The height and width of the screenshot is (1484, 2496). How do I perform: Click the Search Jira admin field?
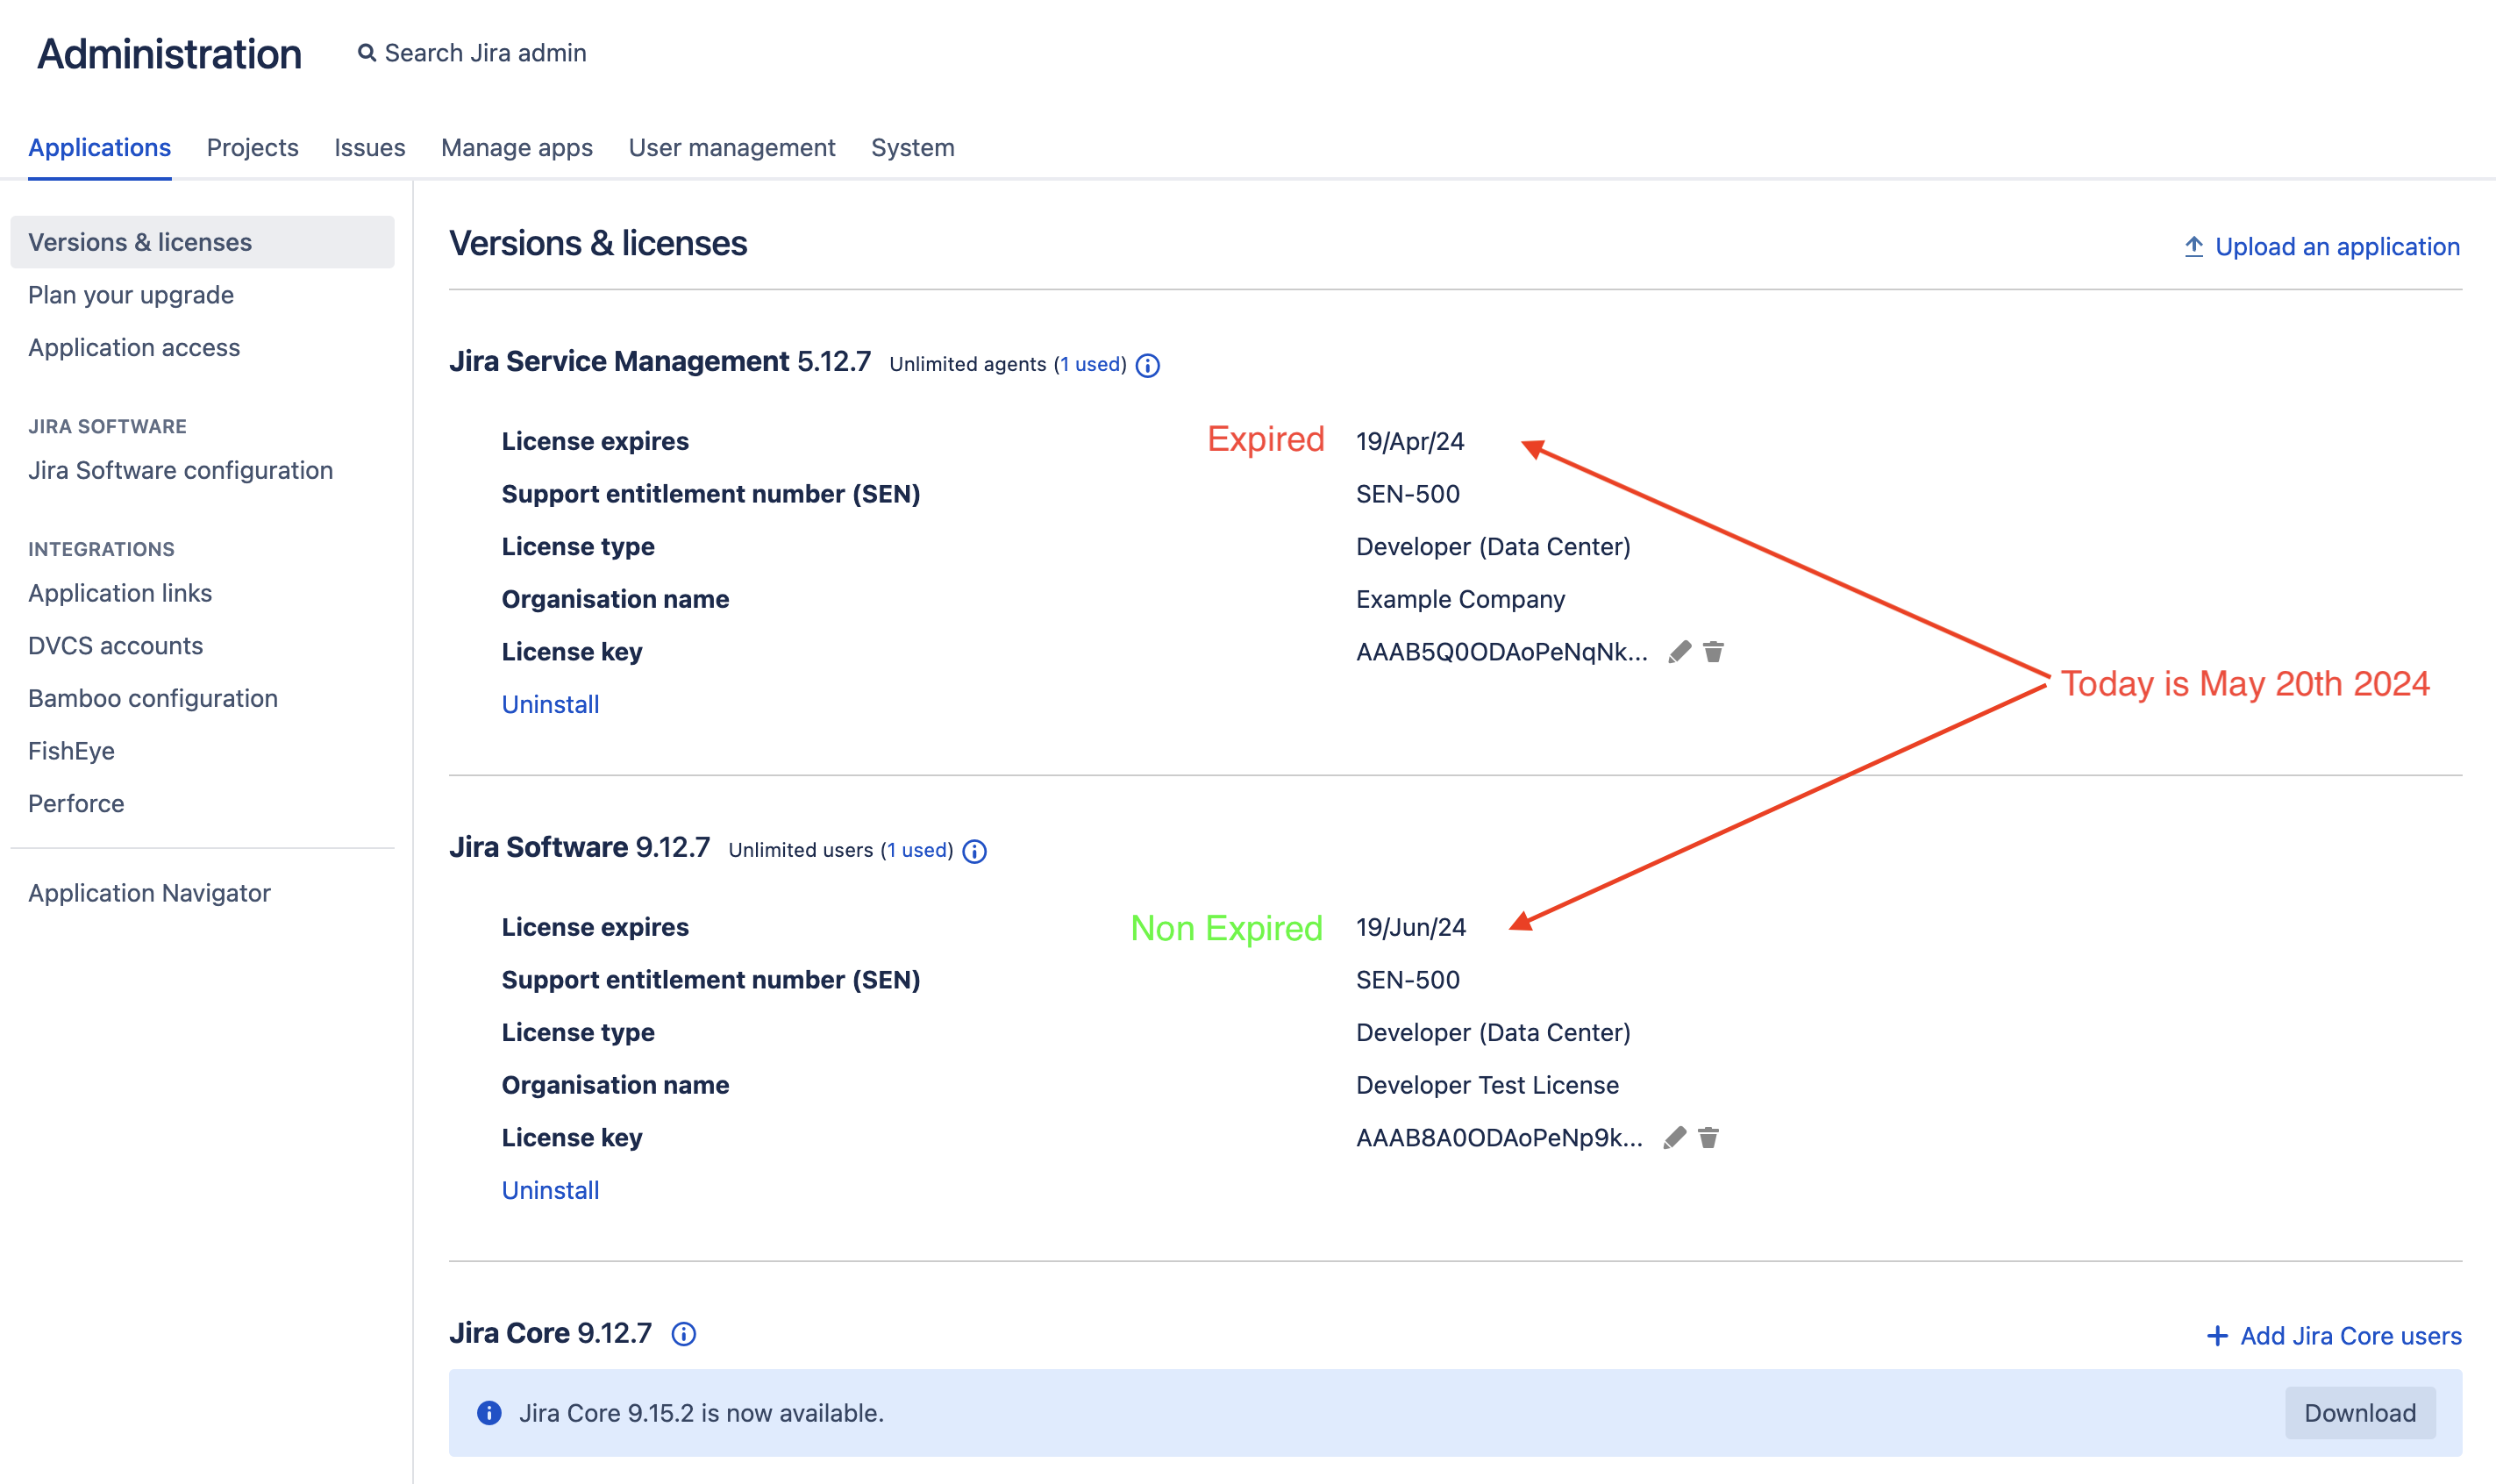tap(485, 53)
